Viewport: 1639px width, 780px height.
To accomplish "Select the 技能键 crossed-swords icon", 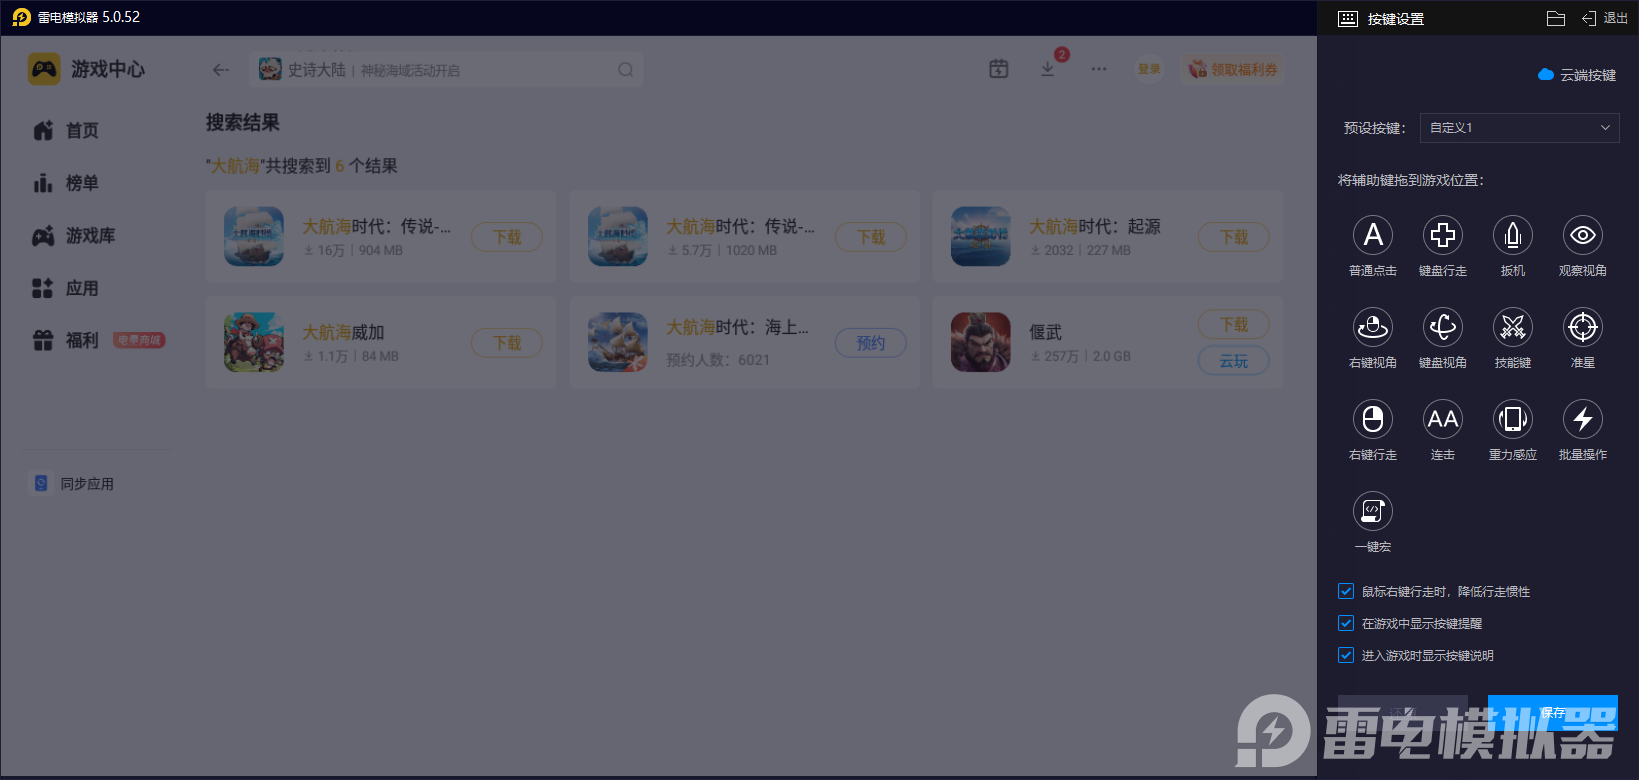I will [x=1513, y=327].
